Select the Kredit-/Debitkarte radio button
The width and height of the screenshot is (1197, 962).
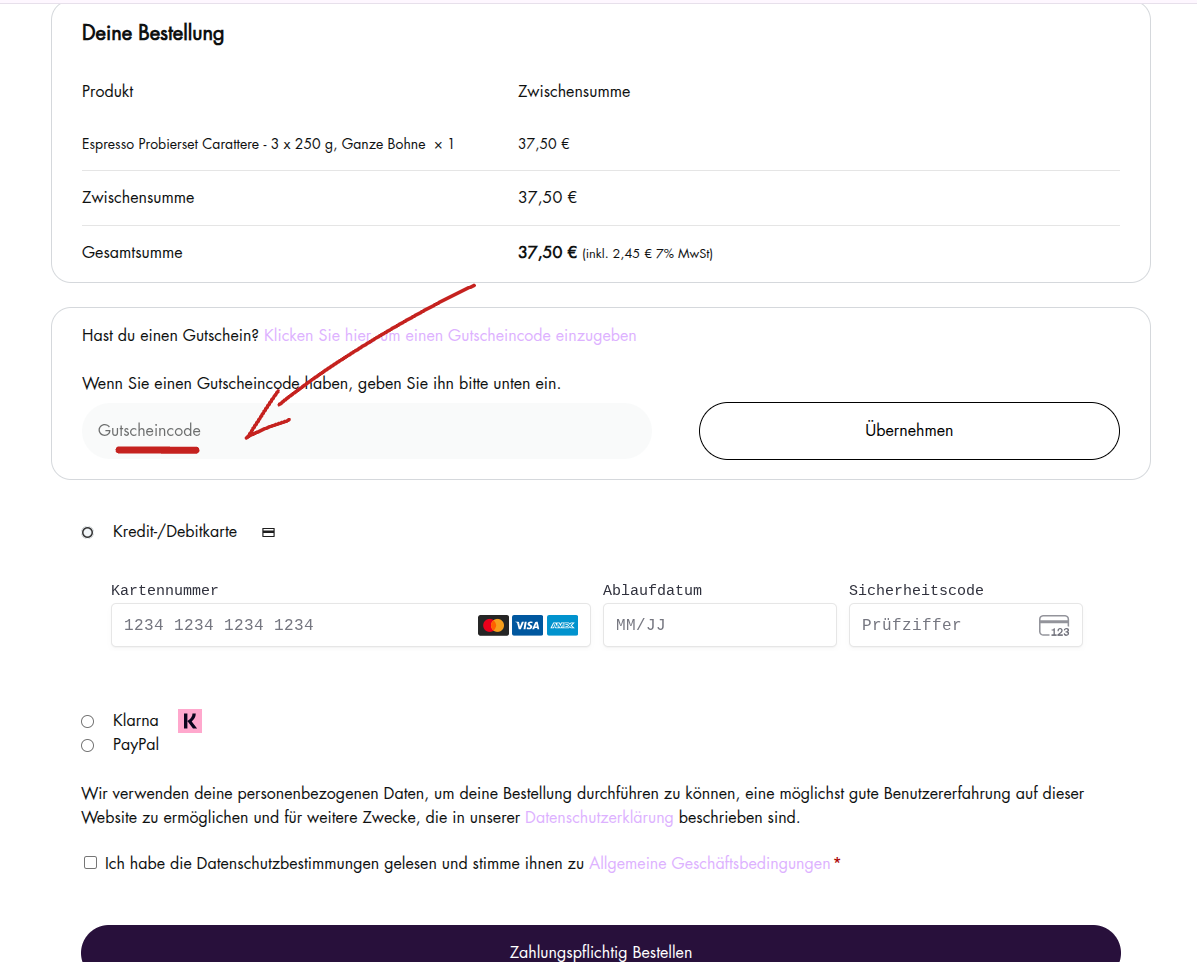pos(88,533)
